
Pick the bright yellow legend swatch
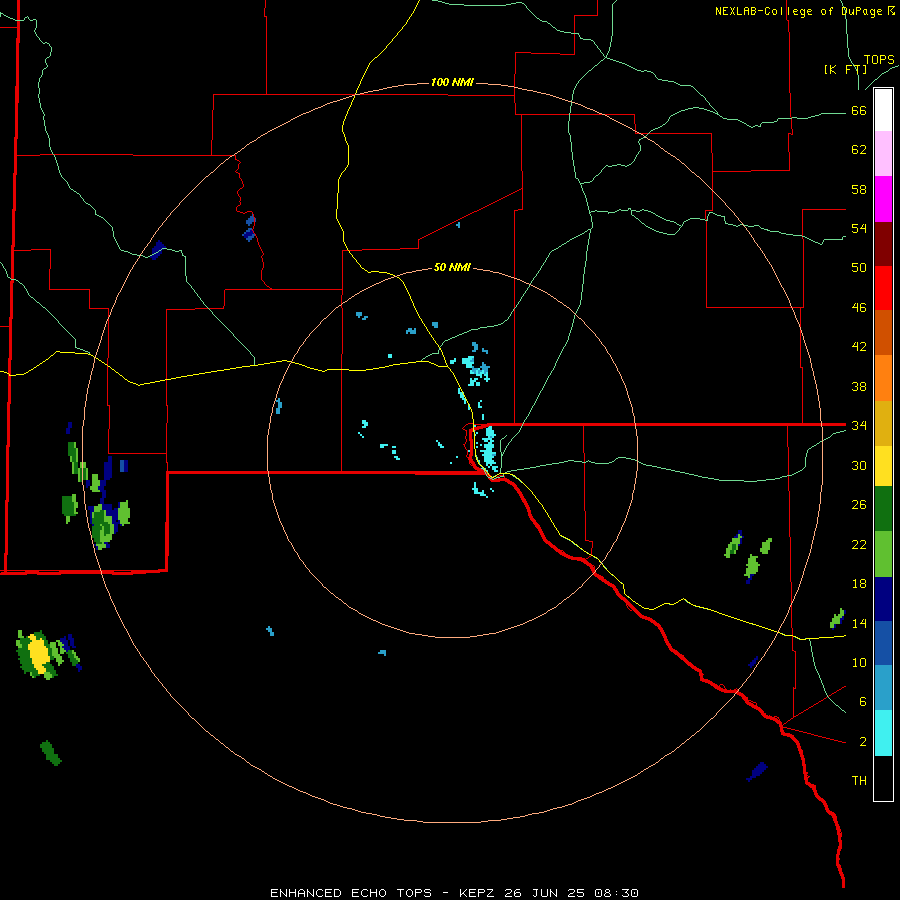[883, 466]
